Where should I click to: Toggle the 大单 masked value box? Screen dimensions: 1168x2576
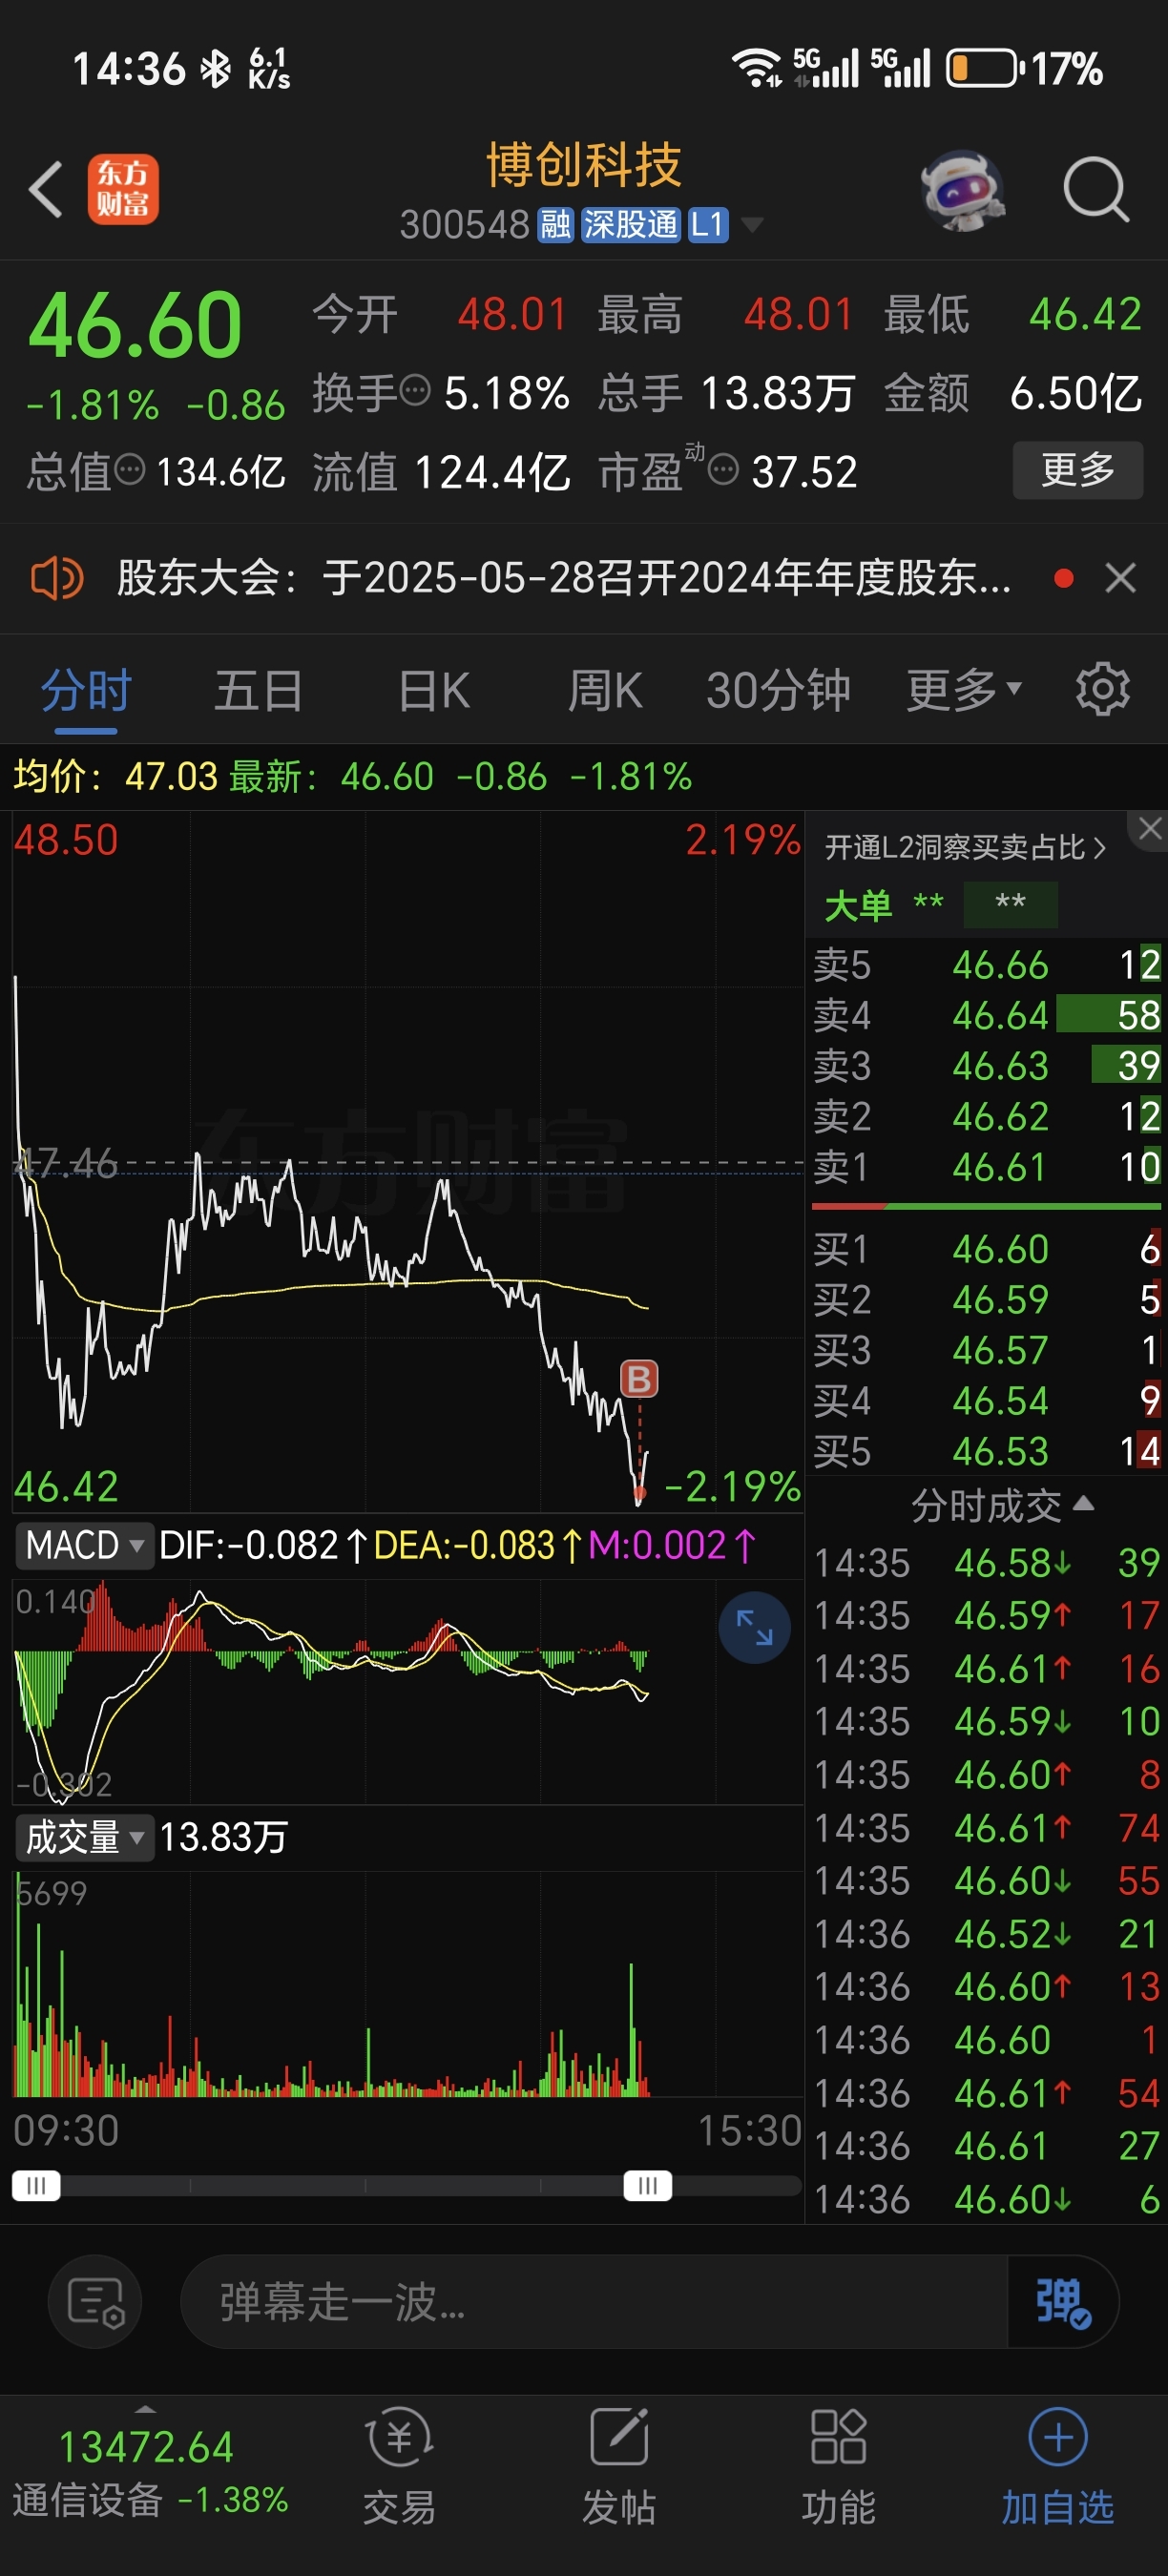coord(1010,904)
